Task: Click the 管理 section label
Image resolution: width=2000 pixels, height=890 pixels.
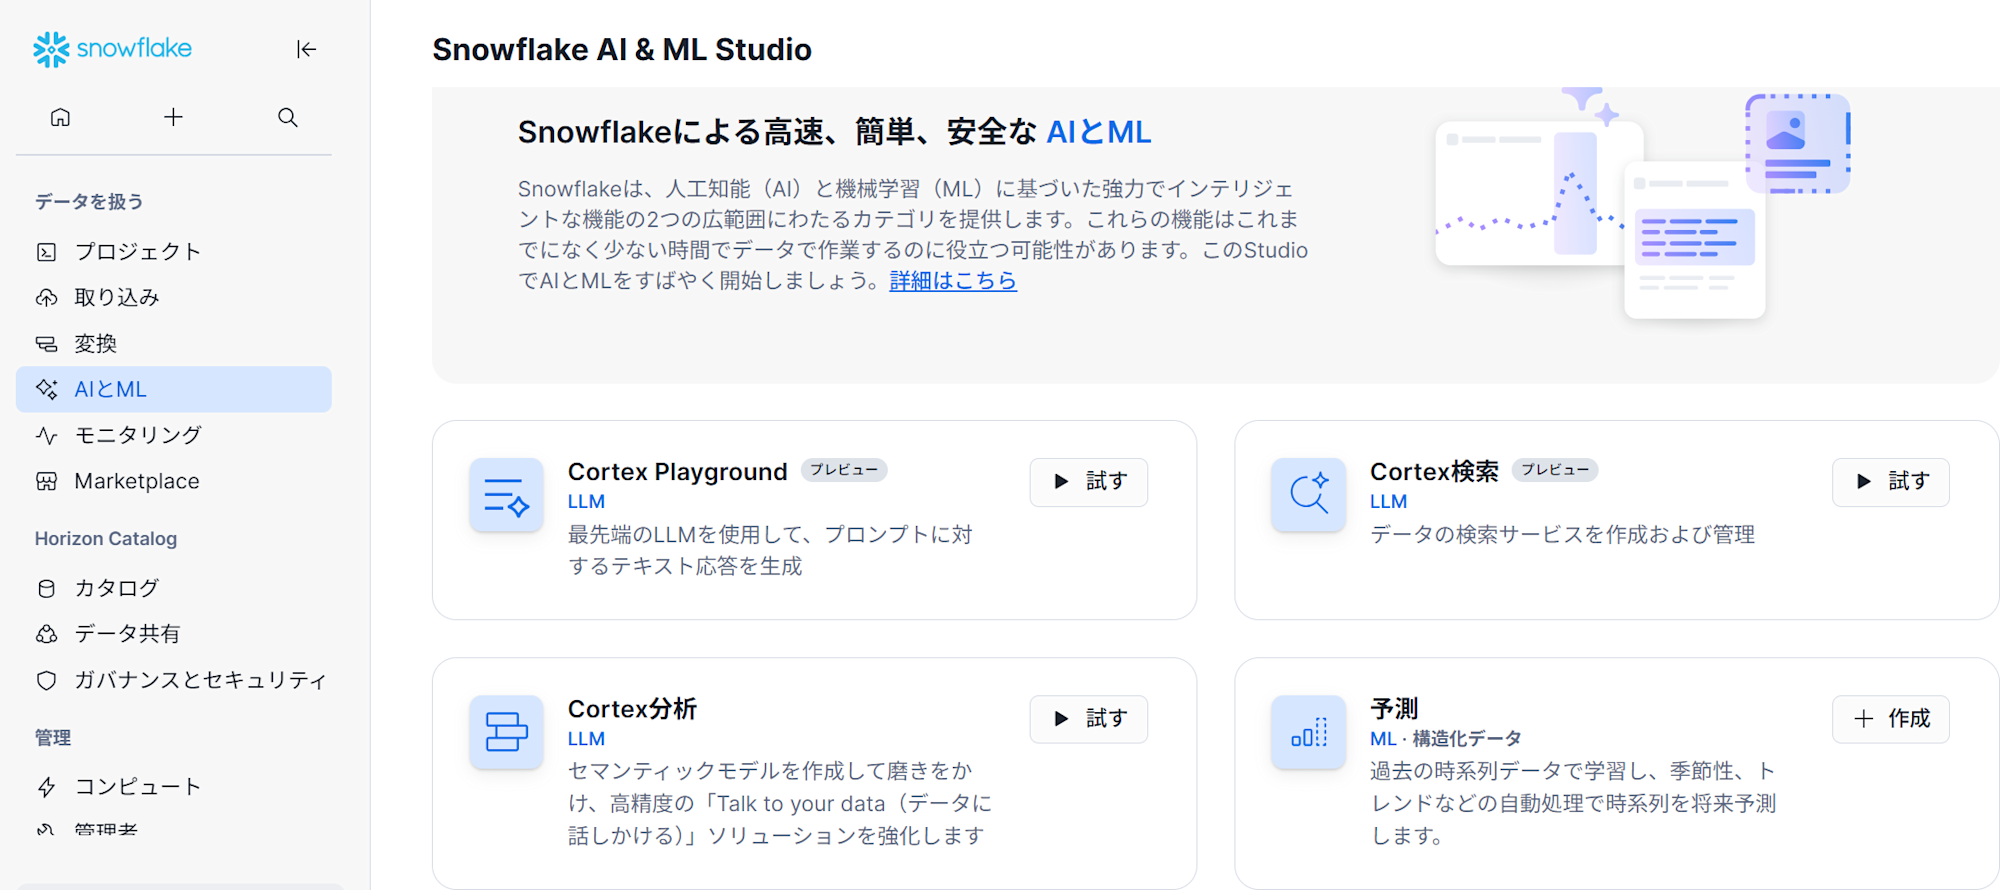Action: [x=53, y=738]
